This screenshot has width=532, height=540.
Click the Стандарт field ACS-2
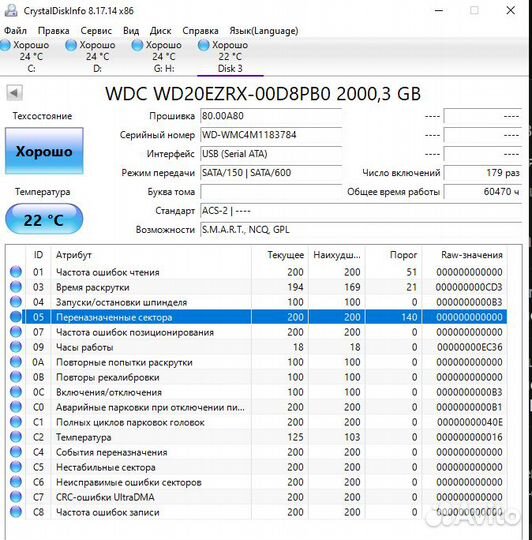pyautogui.click(x=361, y=210)
